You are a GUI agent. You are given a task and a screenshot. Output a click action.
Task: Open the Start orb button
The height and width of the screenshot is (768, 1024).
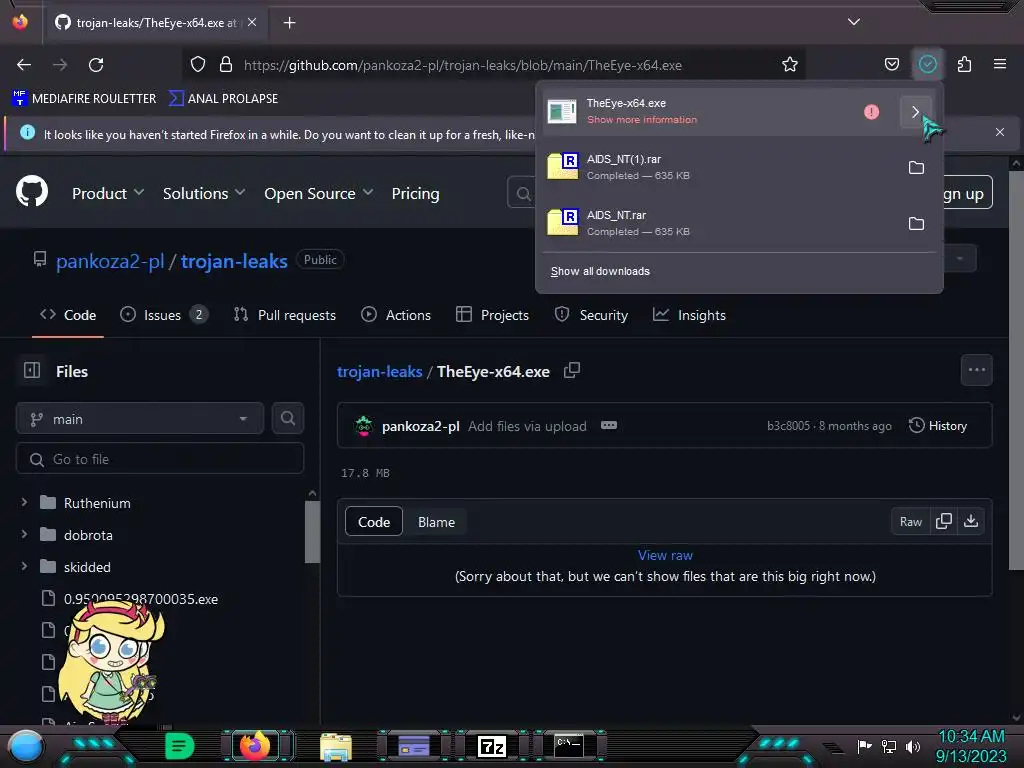(x=26, y=746)
